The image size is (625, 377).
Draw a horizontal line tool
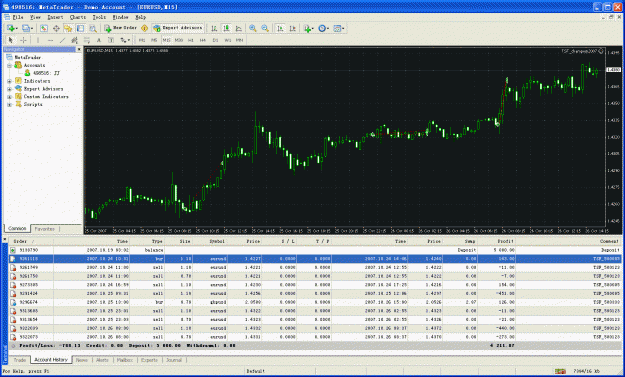50,40
